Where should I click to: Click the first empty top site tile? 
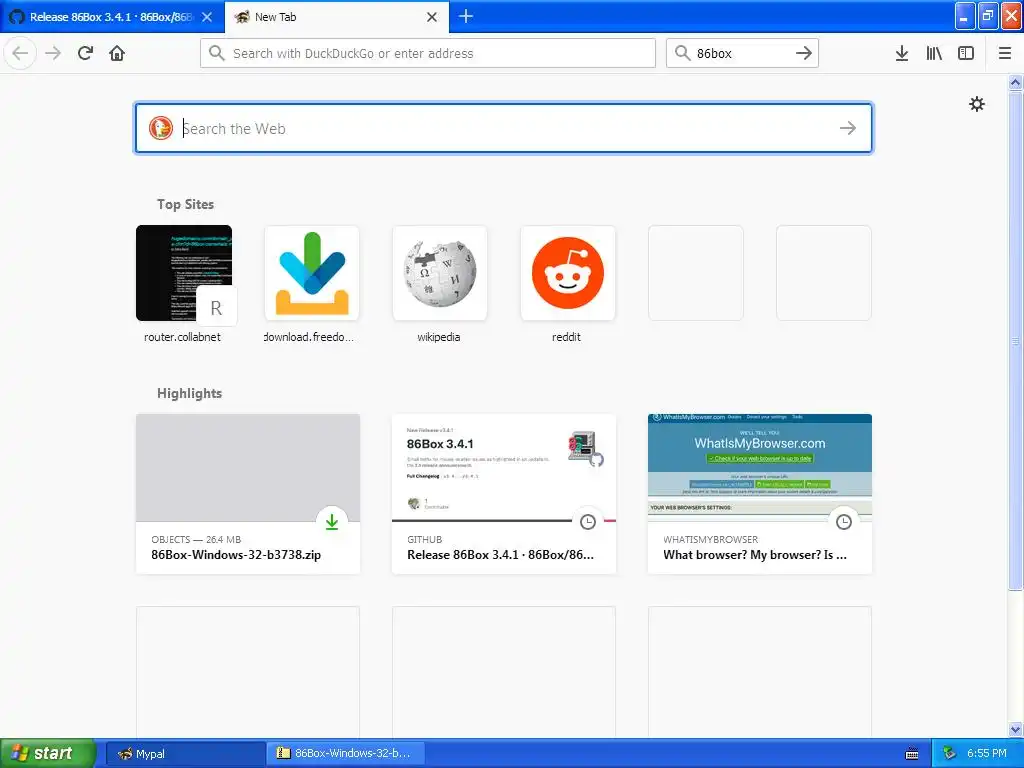pyautogui.click(x=696, y=273)
